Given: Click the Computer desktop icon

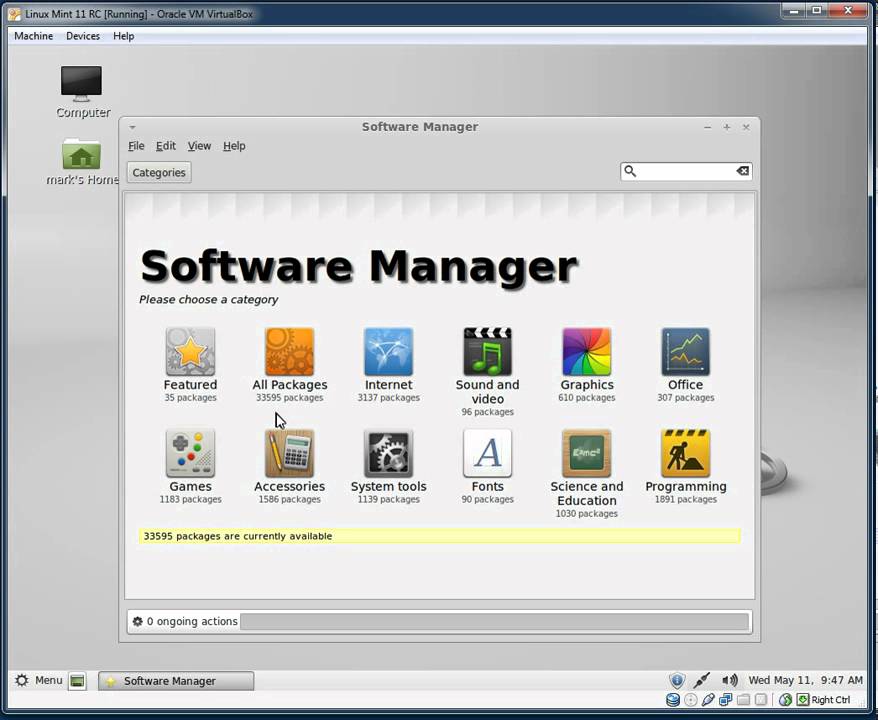Looking at the screenshot, I should [82, 83].
